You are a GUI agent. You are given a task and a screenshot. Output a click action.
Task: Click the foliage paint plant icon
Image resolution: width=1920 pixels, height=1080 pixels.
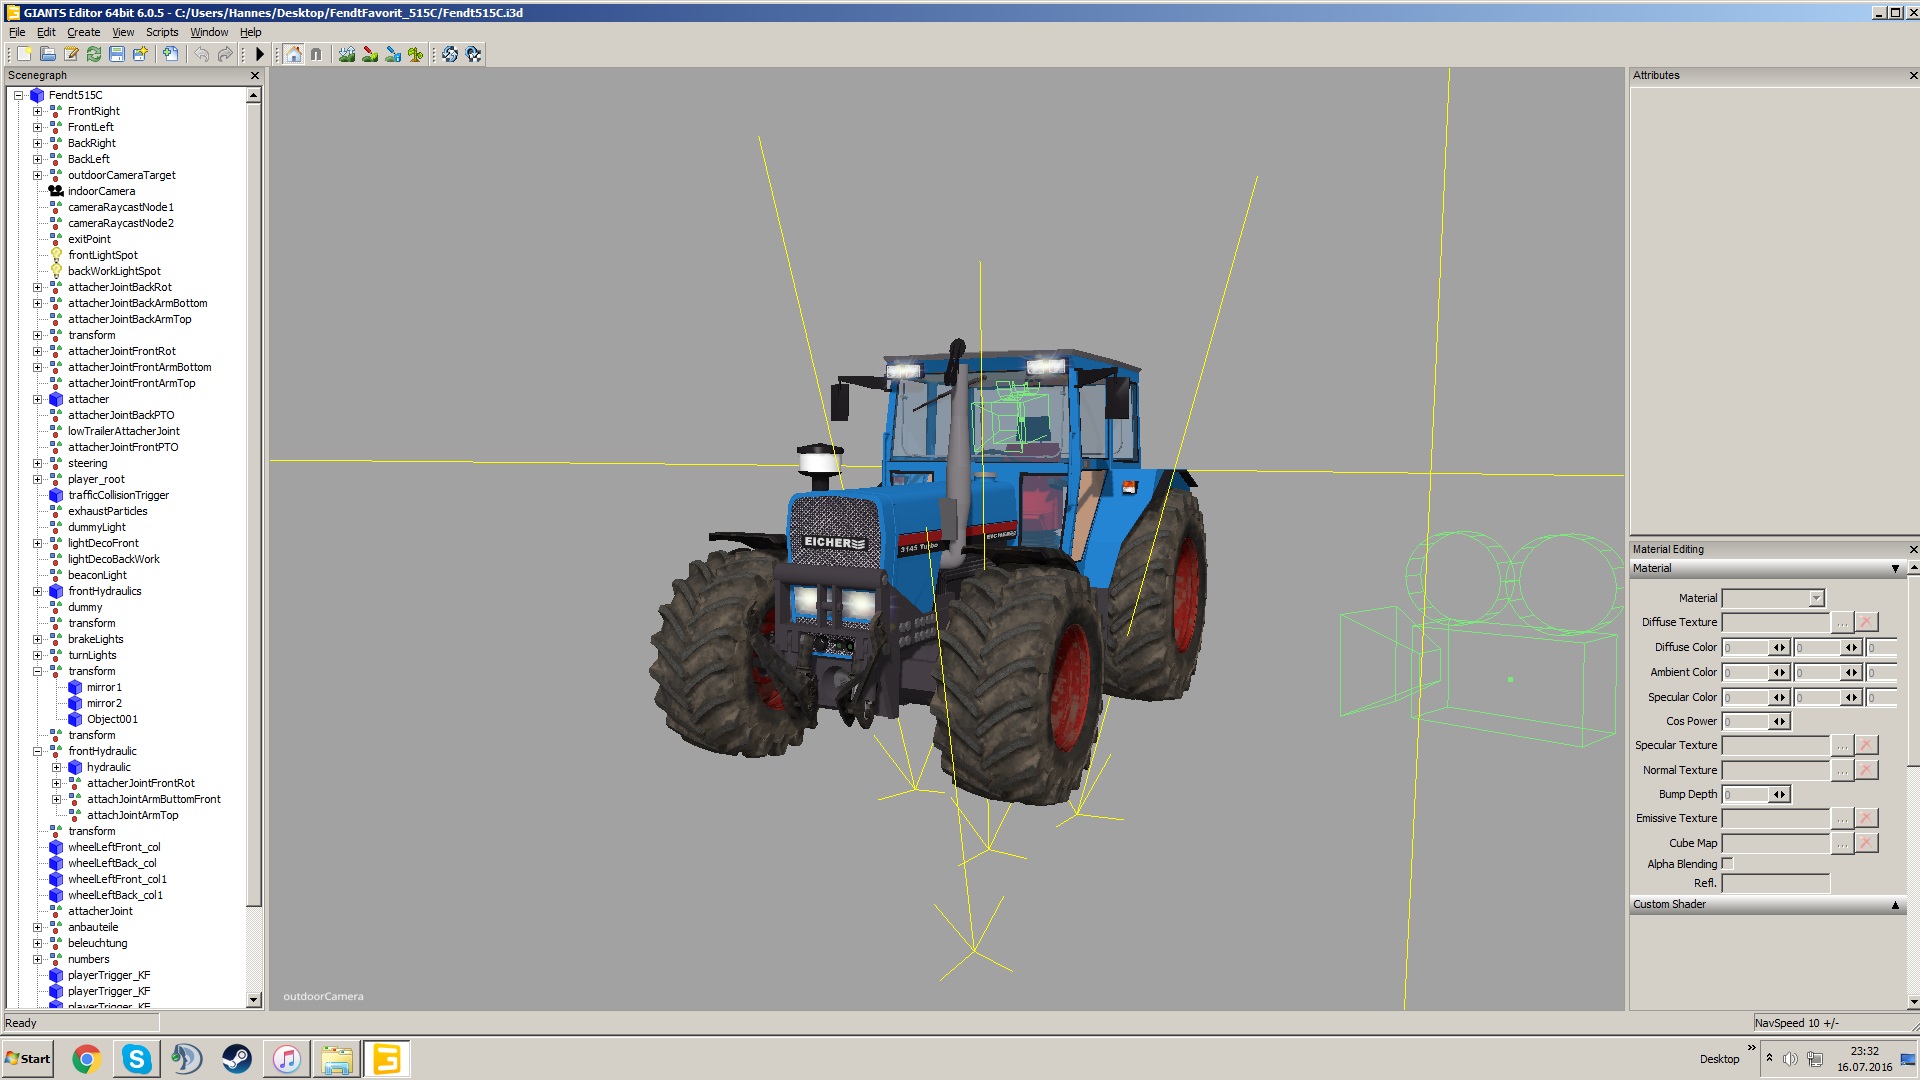point(416,54)
